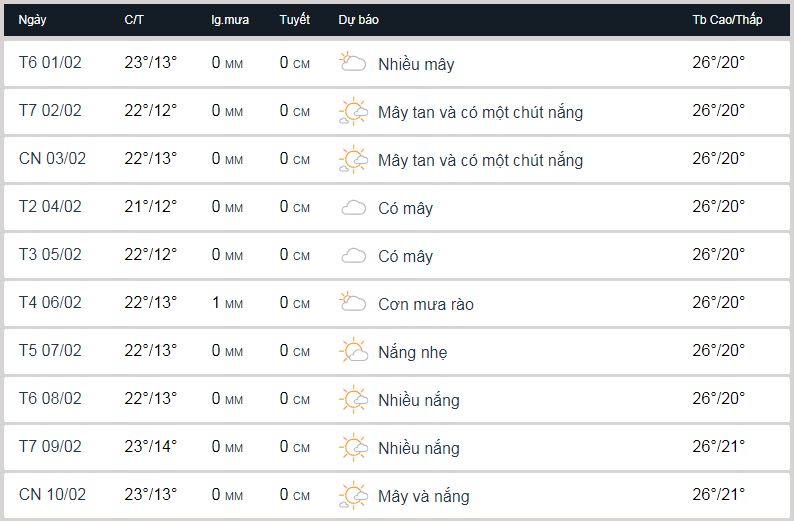The height and width of the screenshot is (521, 794).
Task: Click temperature 22°/12° for T7 02/02
Action: tap(151, 110)
